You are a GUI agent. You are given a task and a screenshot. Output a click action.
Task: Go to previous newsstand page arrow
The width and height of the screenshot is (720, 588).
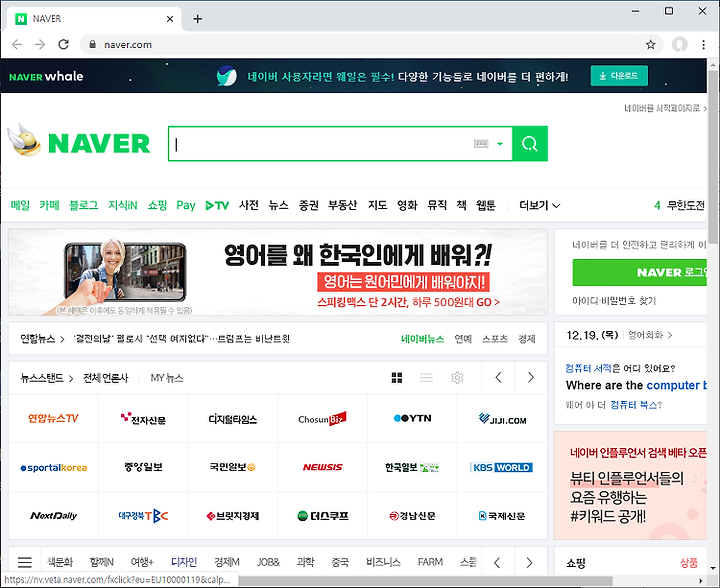point(498,377)
